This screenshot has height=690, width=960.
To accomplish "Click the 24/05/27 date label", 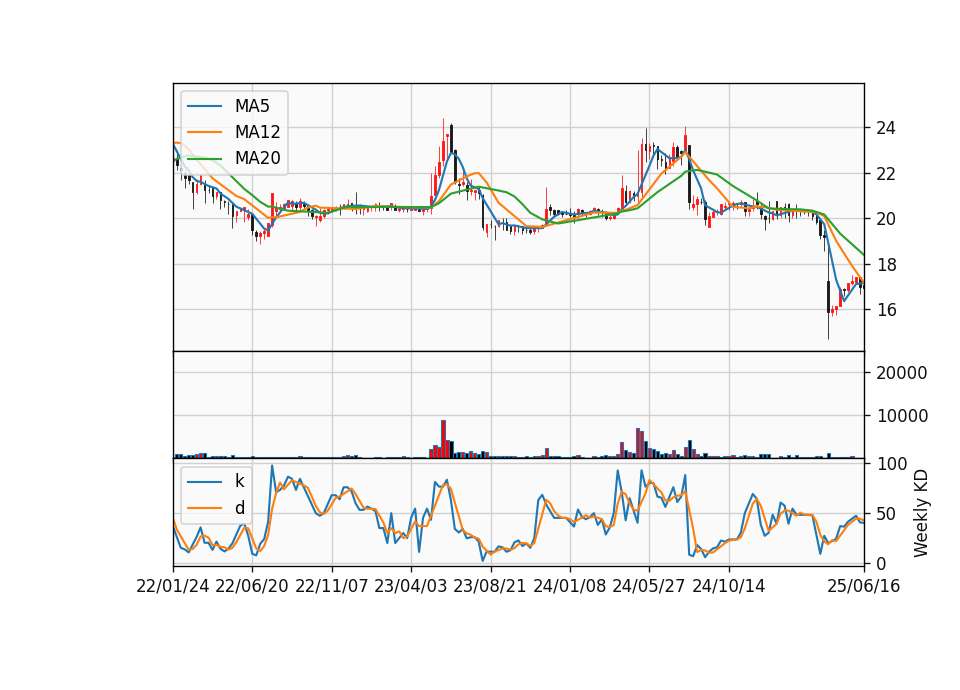I will coord(649,587).
